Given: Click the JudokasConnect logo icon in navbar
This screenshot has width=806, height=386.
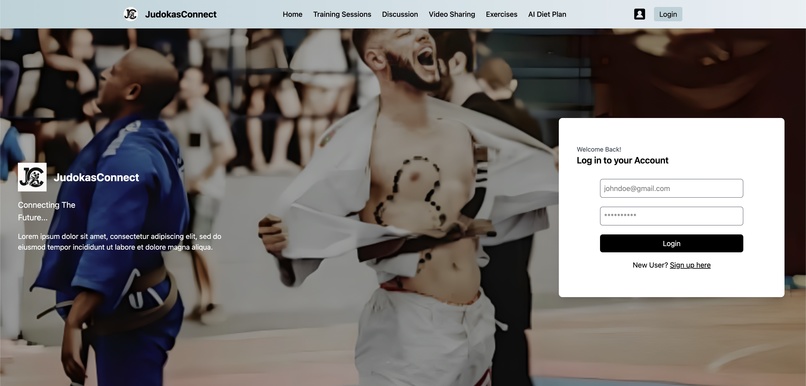Looking at the screenshot, I should (x=131, y=14).
